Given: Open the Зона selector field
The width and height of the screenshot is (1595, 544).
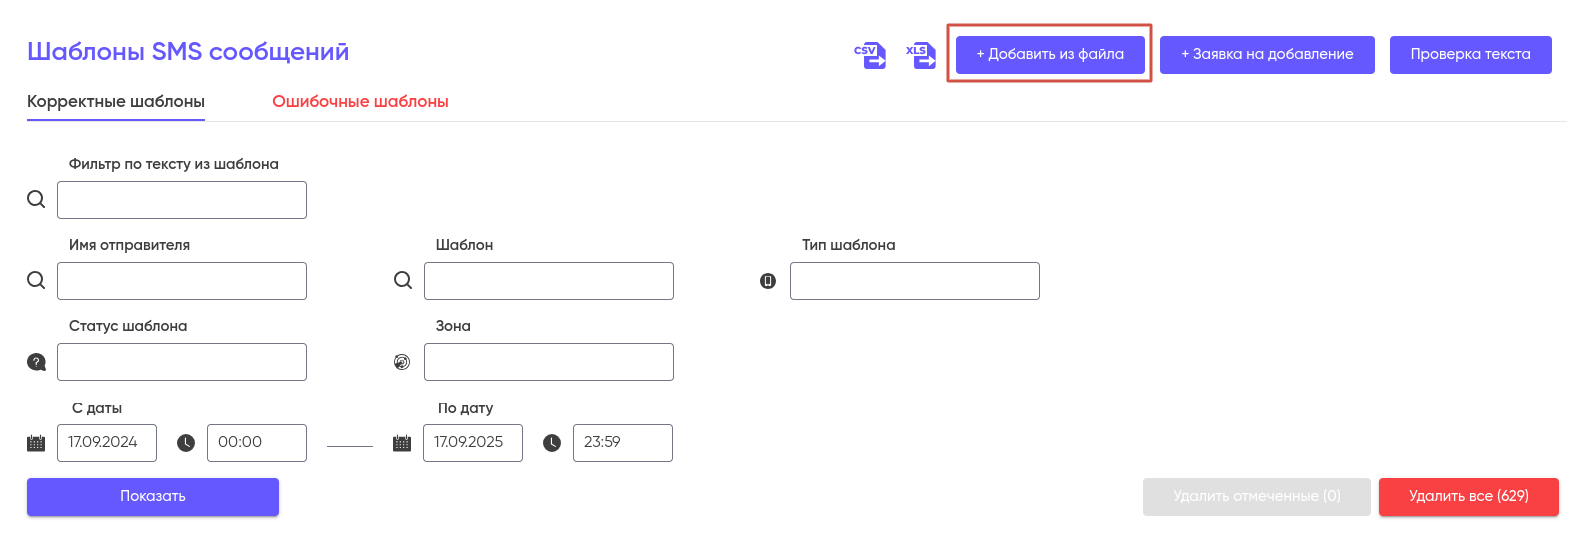Looking at the screenshot, I should tap(548, 362).
